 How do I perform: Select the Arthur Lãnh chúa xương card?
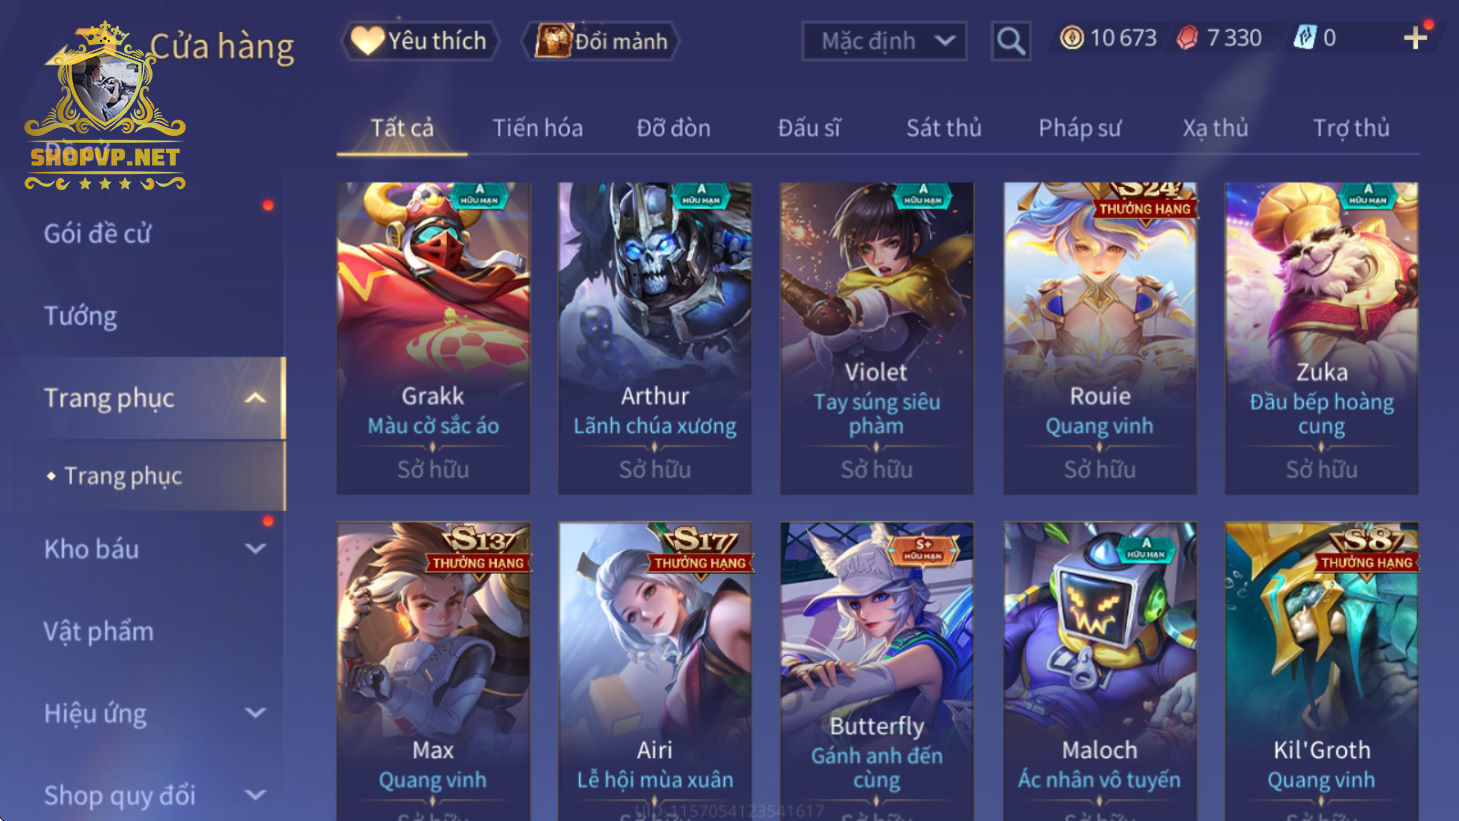click(655, 338)
